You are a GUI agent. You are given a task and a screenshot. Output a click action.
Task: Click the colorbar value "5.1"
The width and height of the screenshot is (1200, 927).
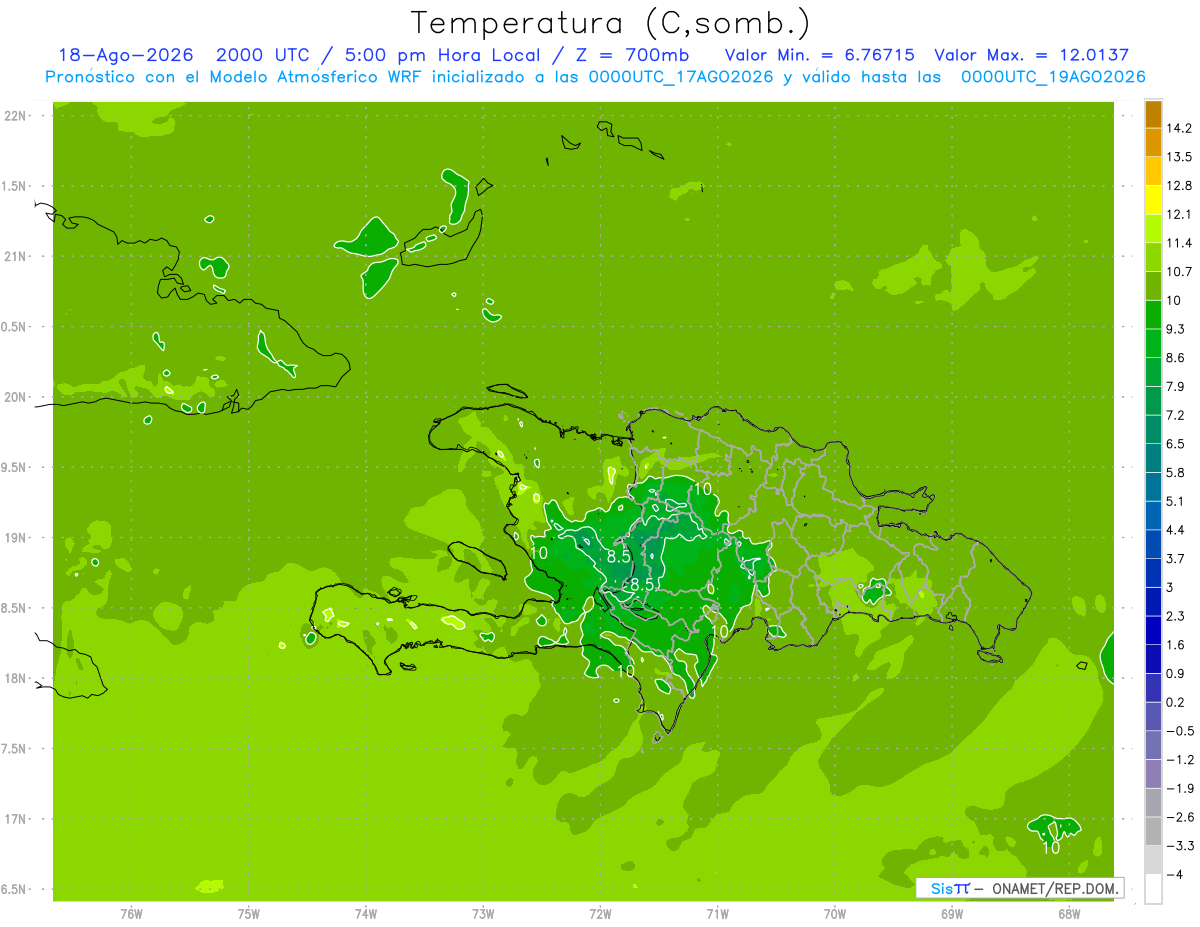(x=1177, y=501)
